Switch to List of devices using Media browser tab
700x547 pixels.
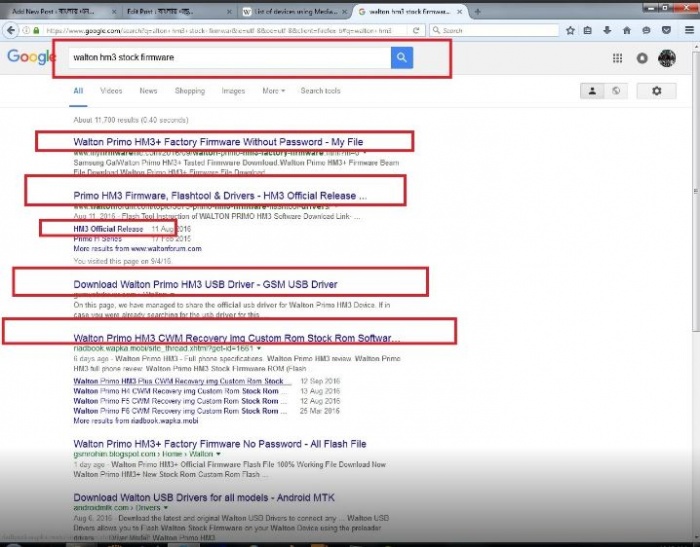click(x=295, y=12)
